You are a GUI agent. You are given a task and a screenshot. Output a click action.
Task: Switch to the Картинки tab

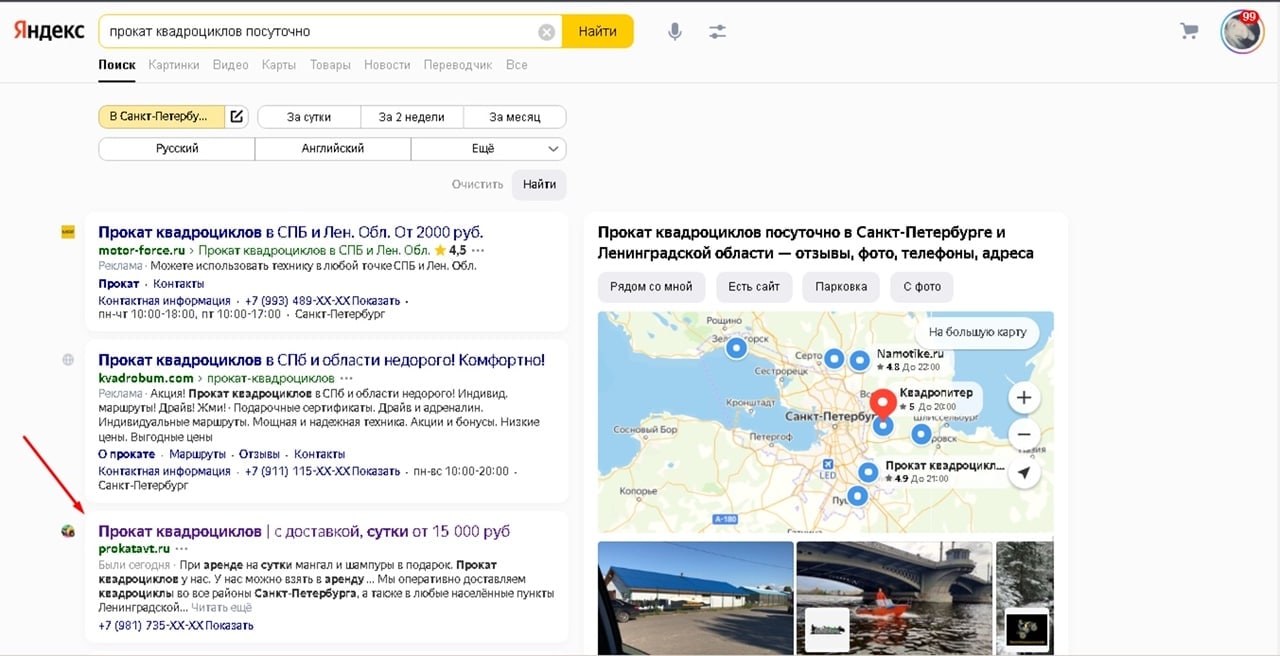(173, 65)
